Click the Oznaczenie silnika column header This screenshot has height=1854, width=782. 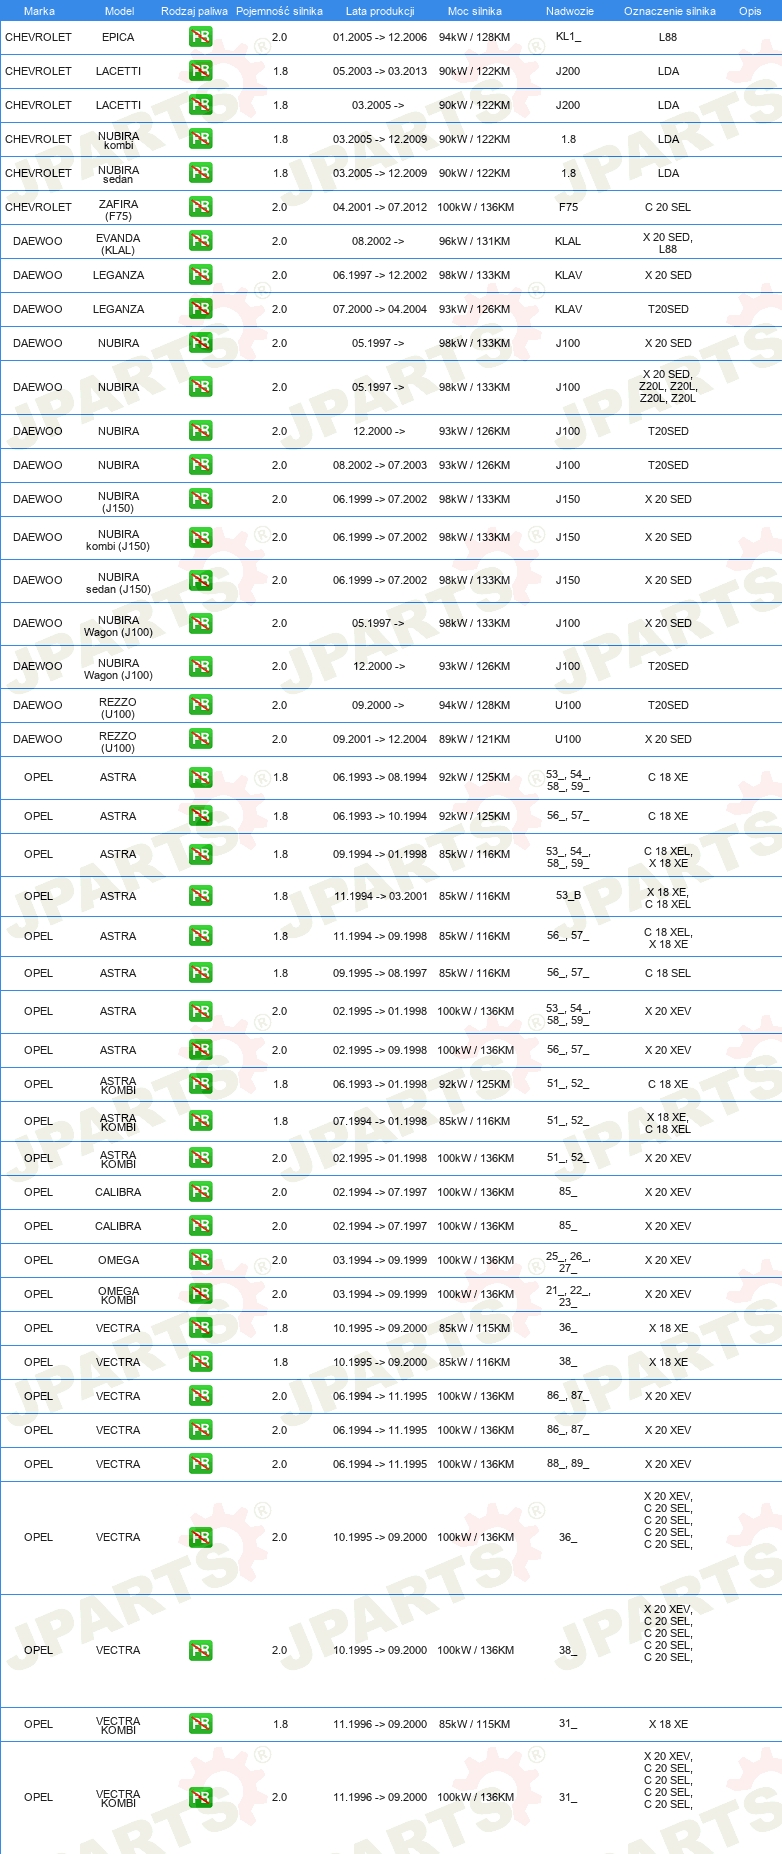(670, 11)
